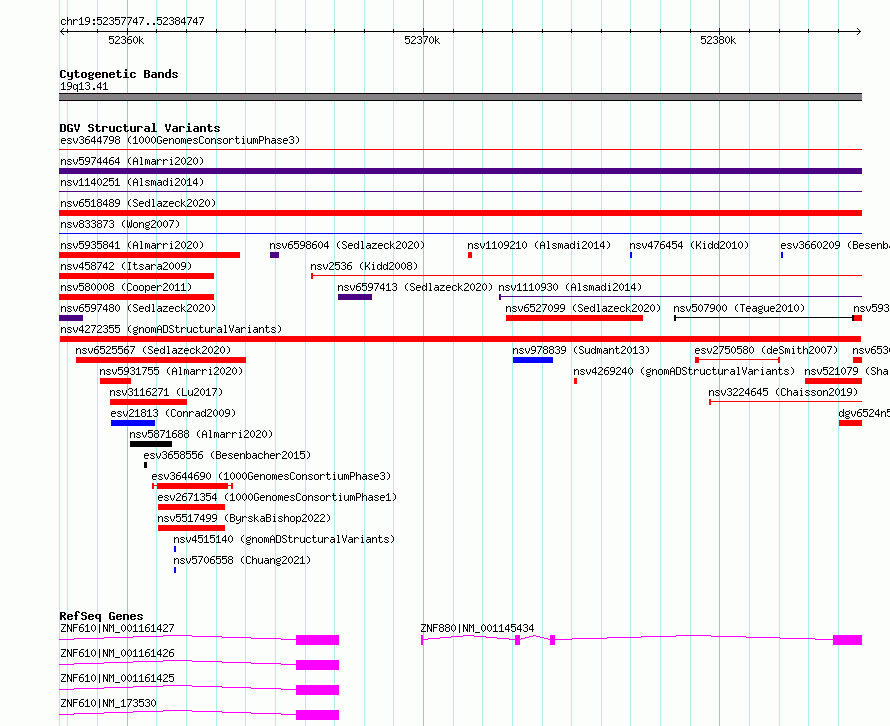Open variant nsv1140251 (Alsmadi2014)

132,182
